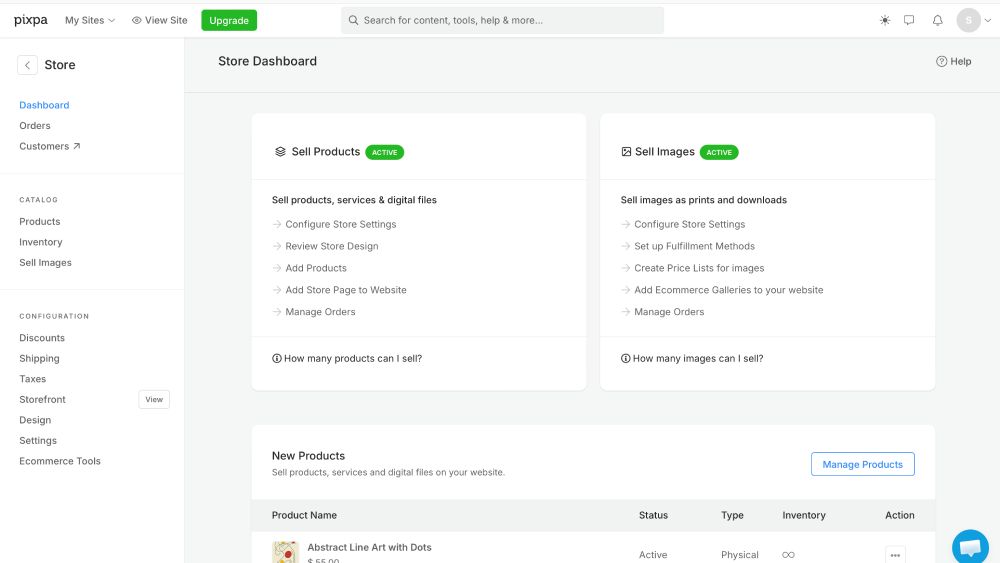Select Dashboard in the sidebar
Image resolution: width=1000 pixels, height=563 pixels.
click(x=44, y=105)
